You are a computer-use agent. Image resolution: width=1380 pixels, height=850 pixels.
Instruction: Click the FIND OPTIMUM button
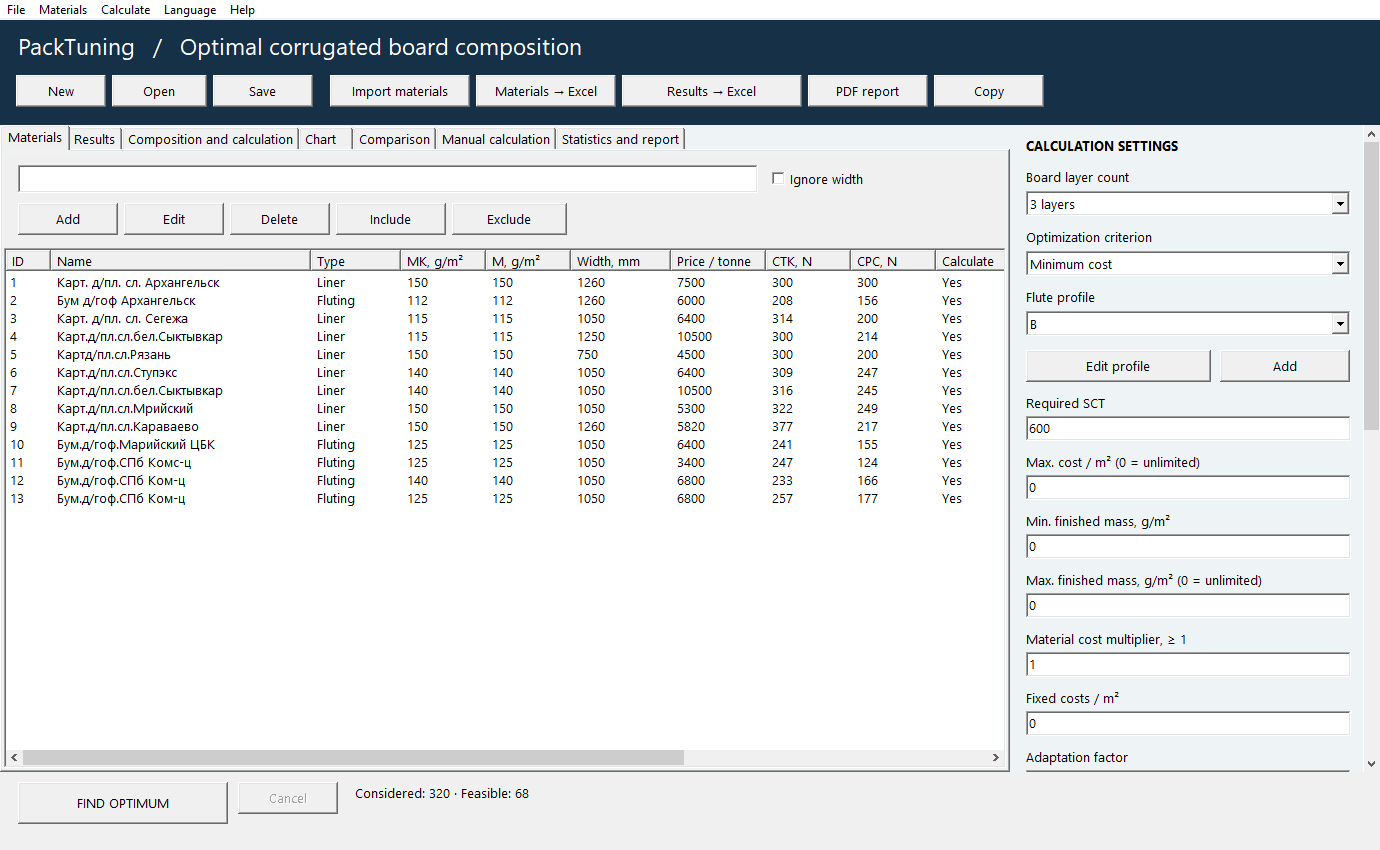123,803
